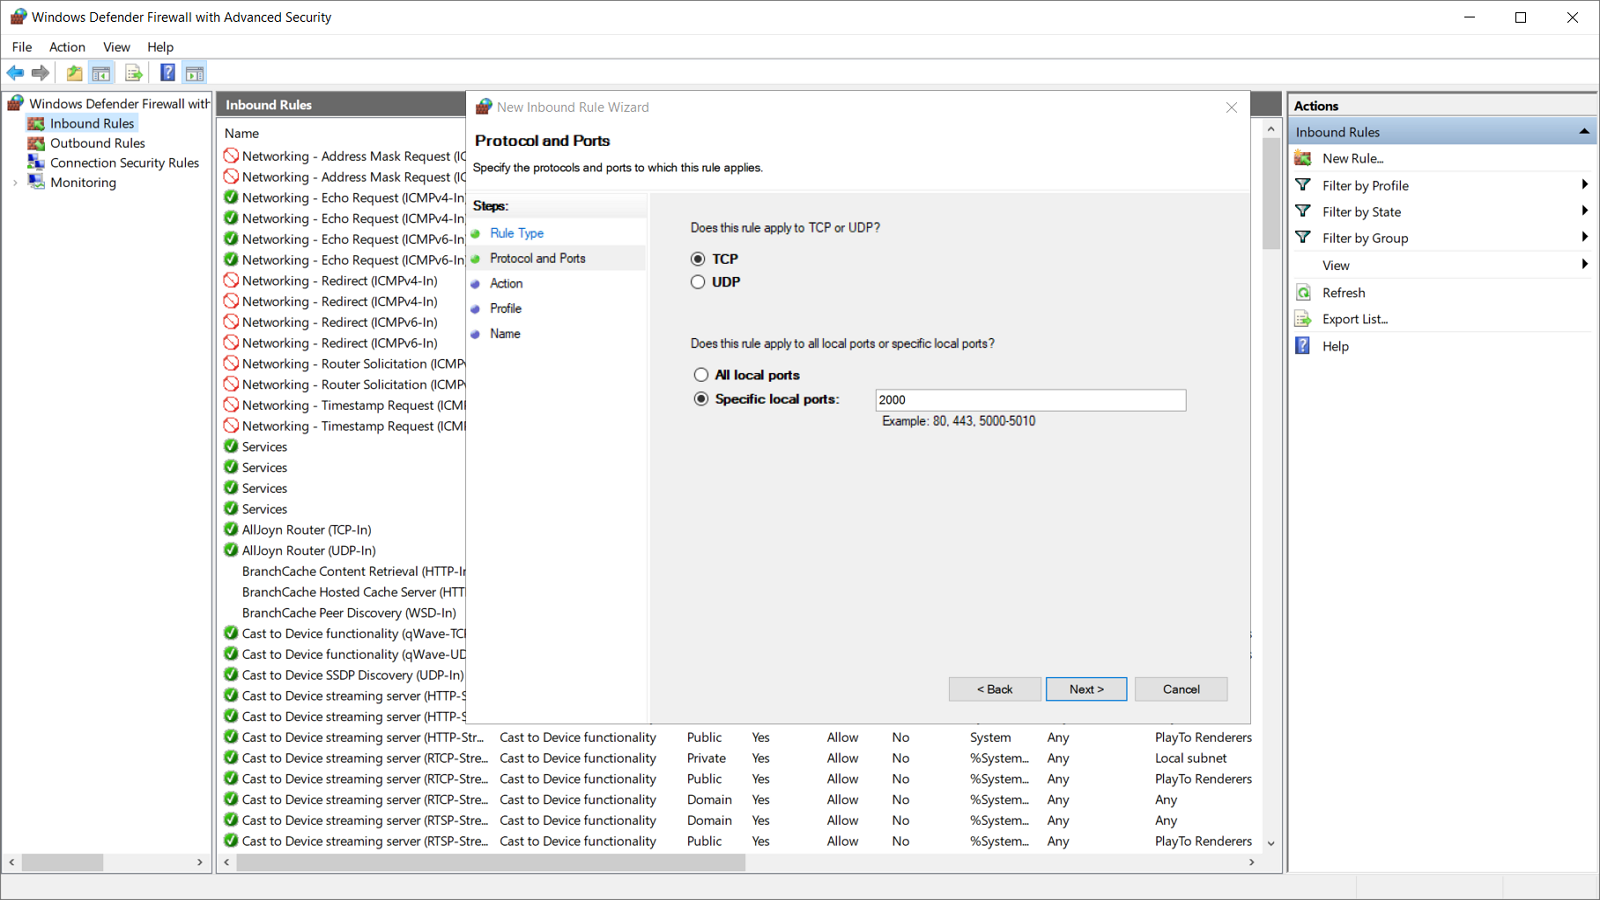Viewport: 1600px width, 900px height.
Task: Click the Help icon in Actions pane
Action: click(1303, 346)
